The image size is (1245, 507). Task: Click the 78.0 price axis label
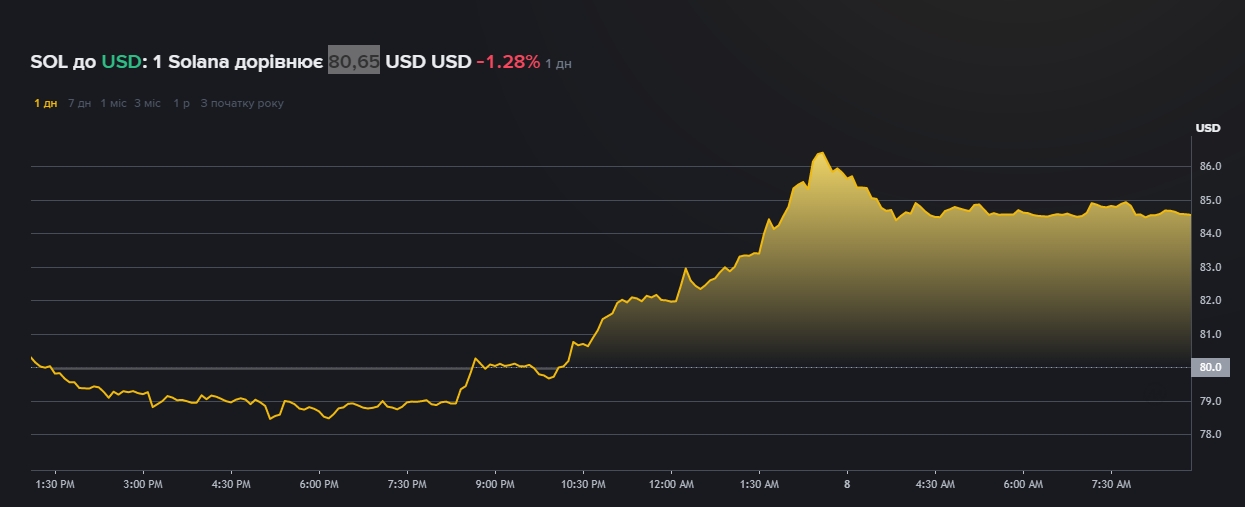[1211, 434]
